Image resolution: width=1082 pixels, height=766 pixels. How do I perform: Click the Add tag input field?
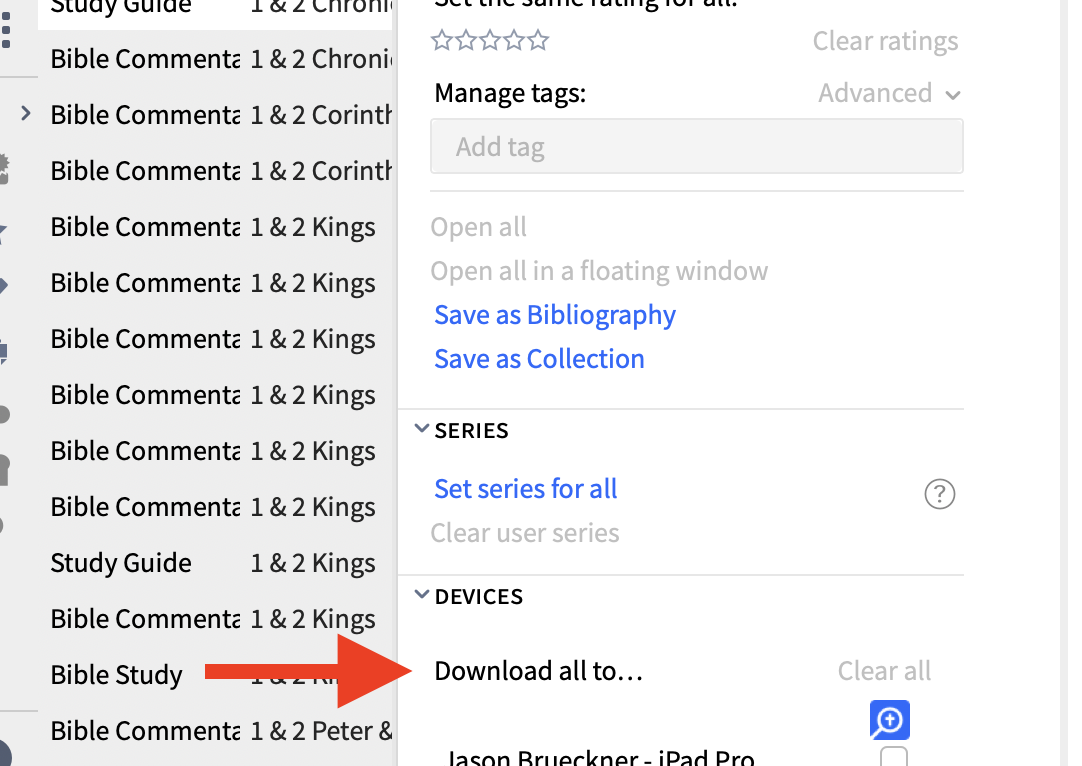coord(696,145)
